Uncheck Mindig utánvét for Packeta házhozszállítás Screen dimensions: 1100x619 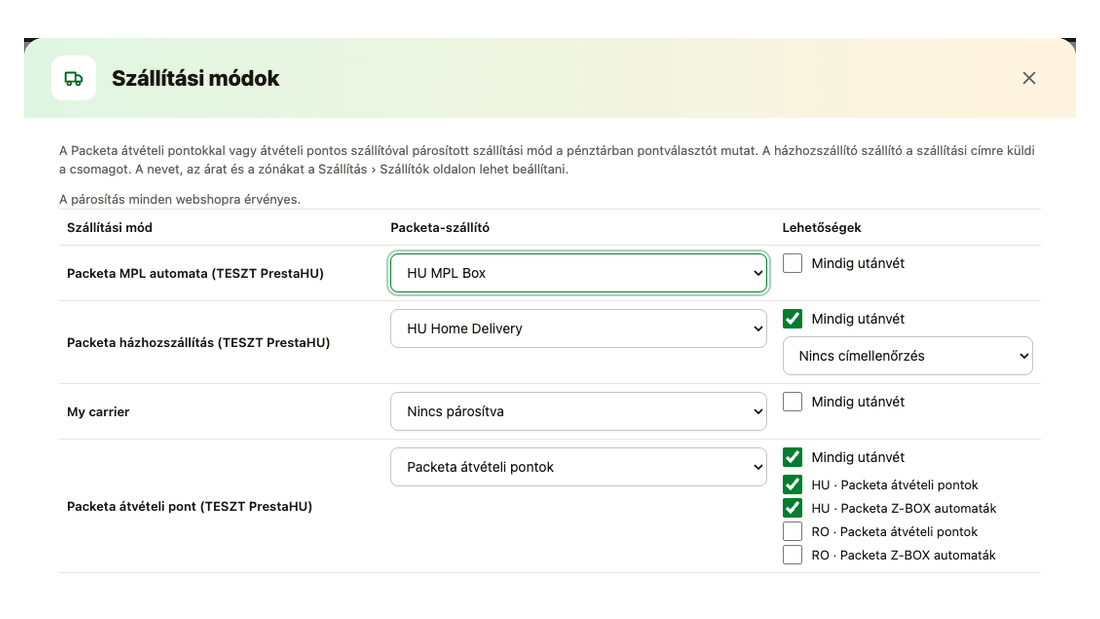point(793,319)
